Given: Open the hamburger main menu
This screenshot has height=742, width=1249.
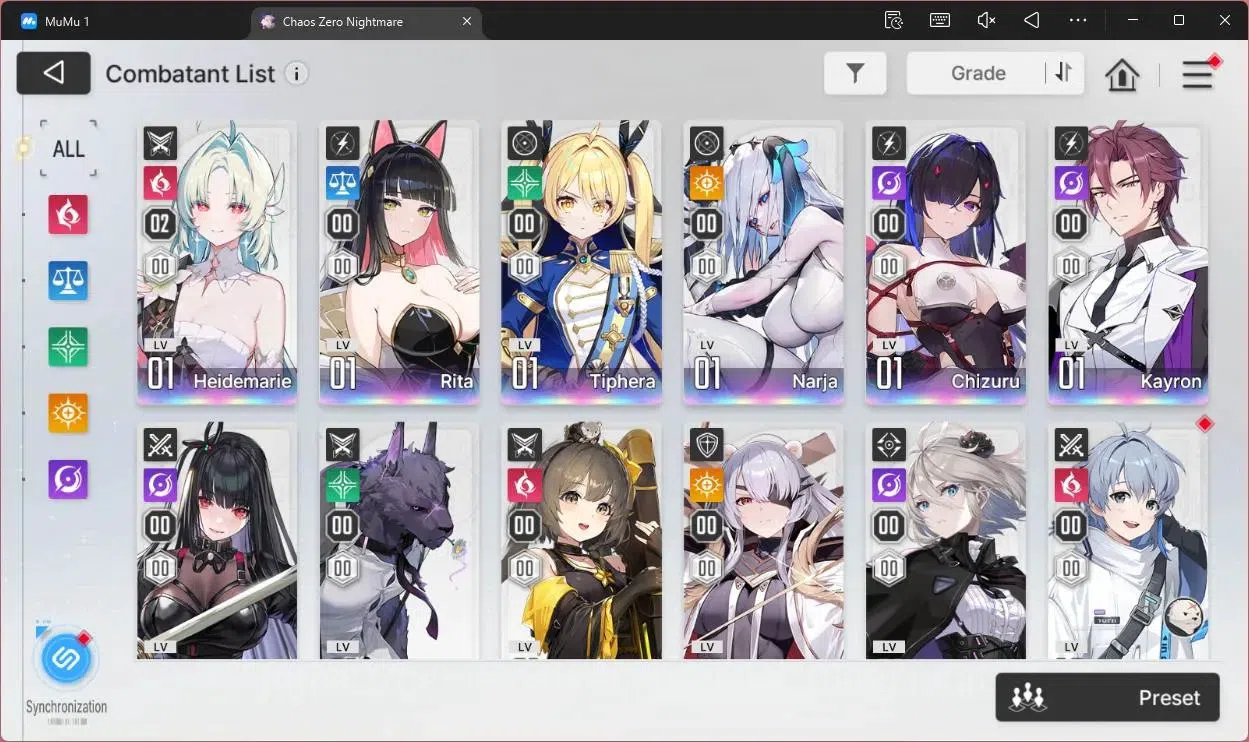Looking at the screenshot, I should pyautogui.click(x=1198, y=75).
